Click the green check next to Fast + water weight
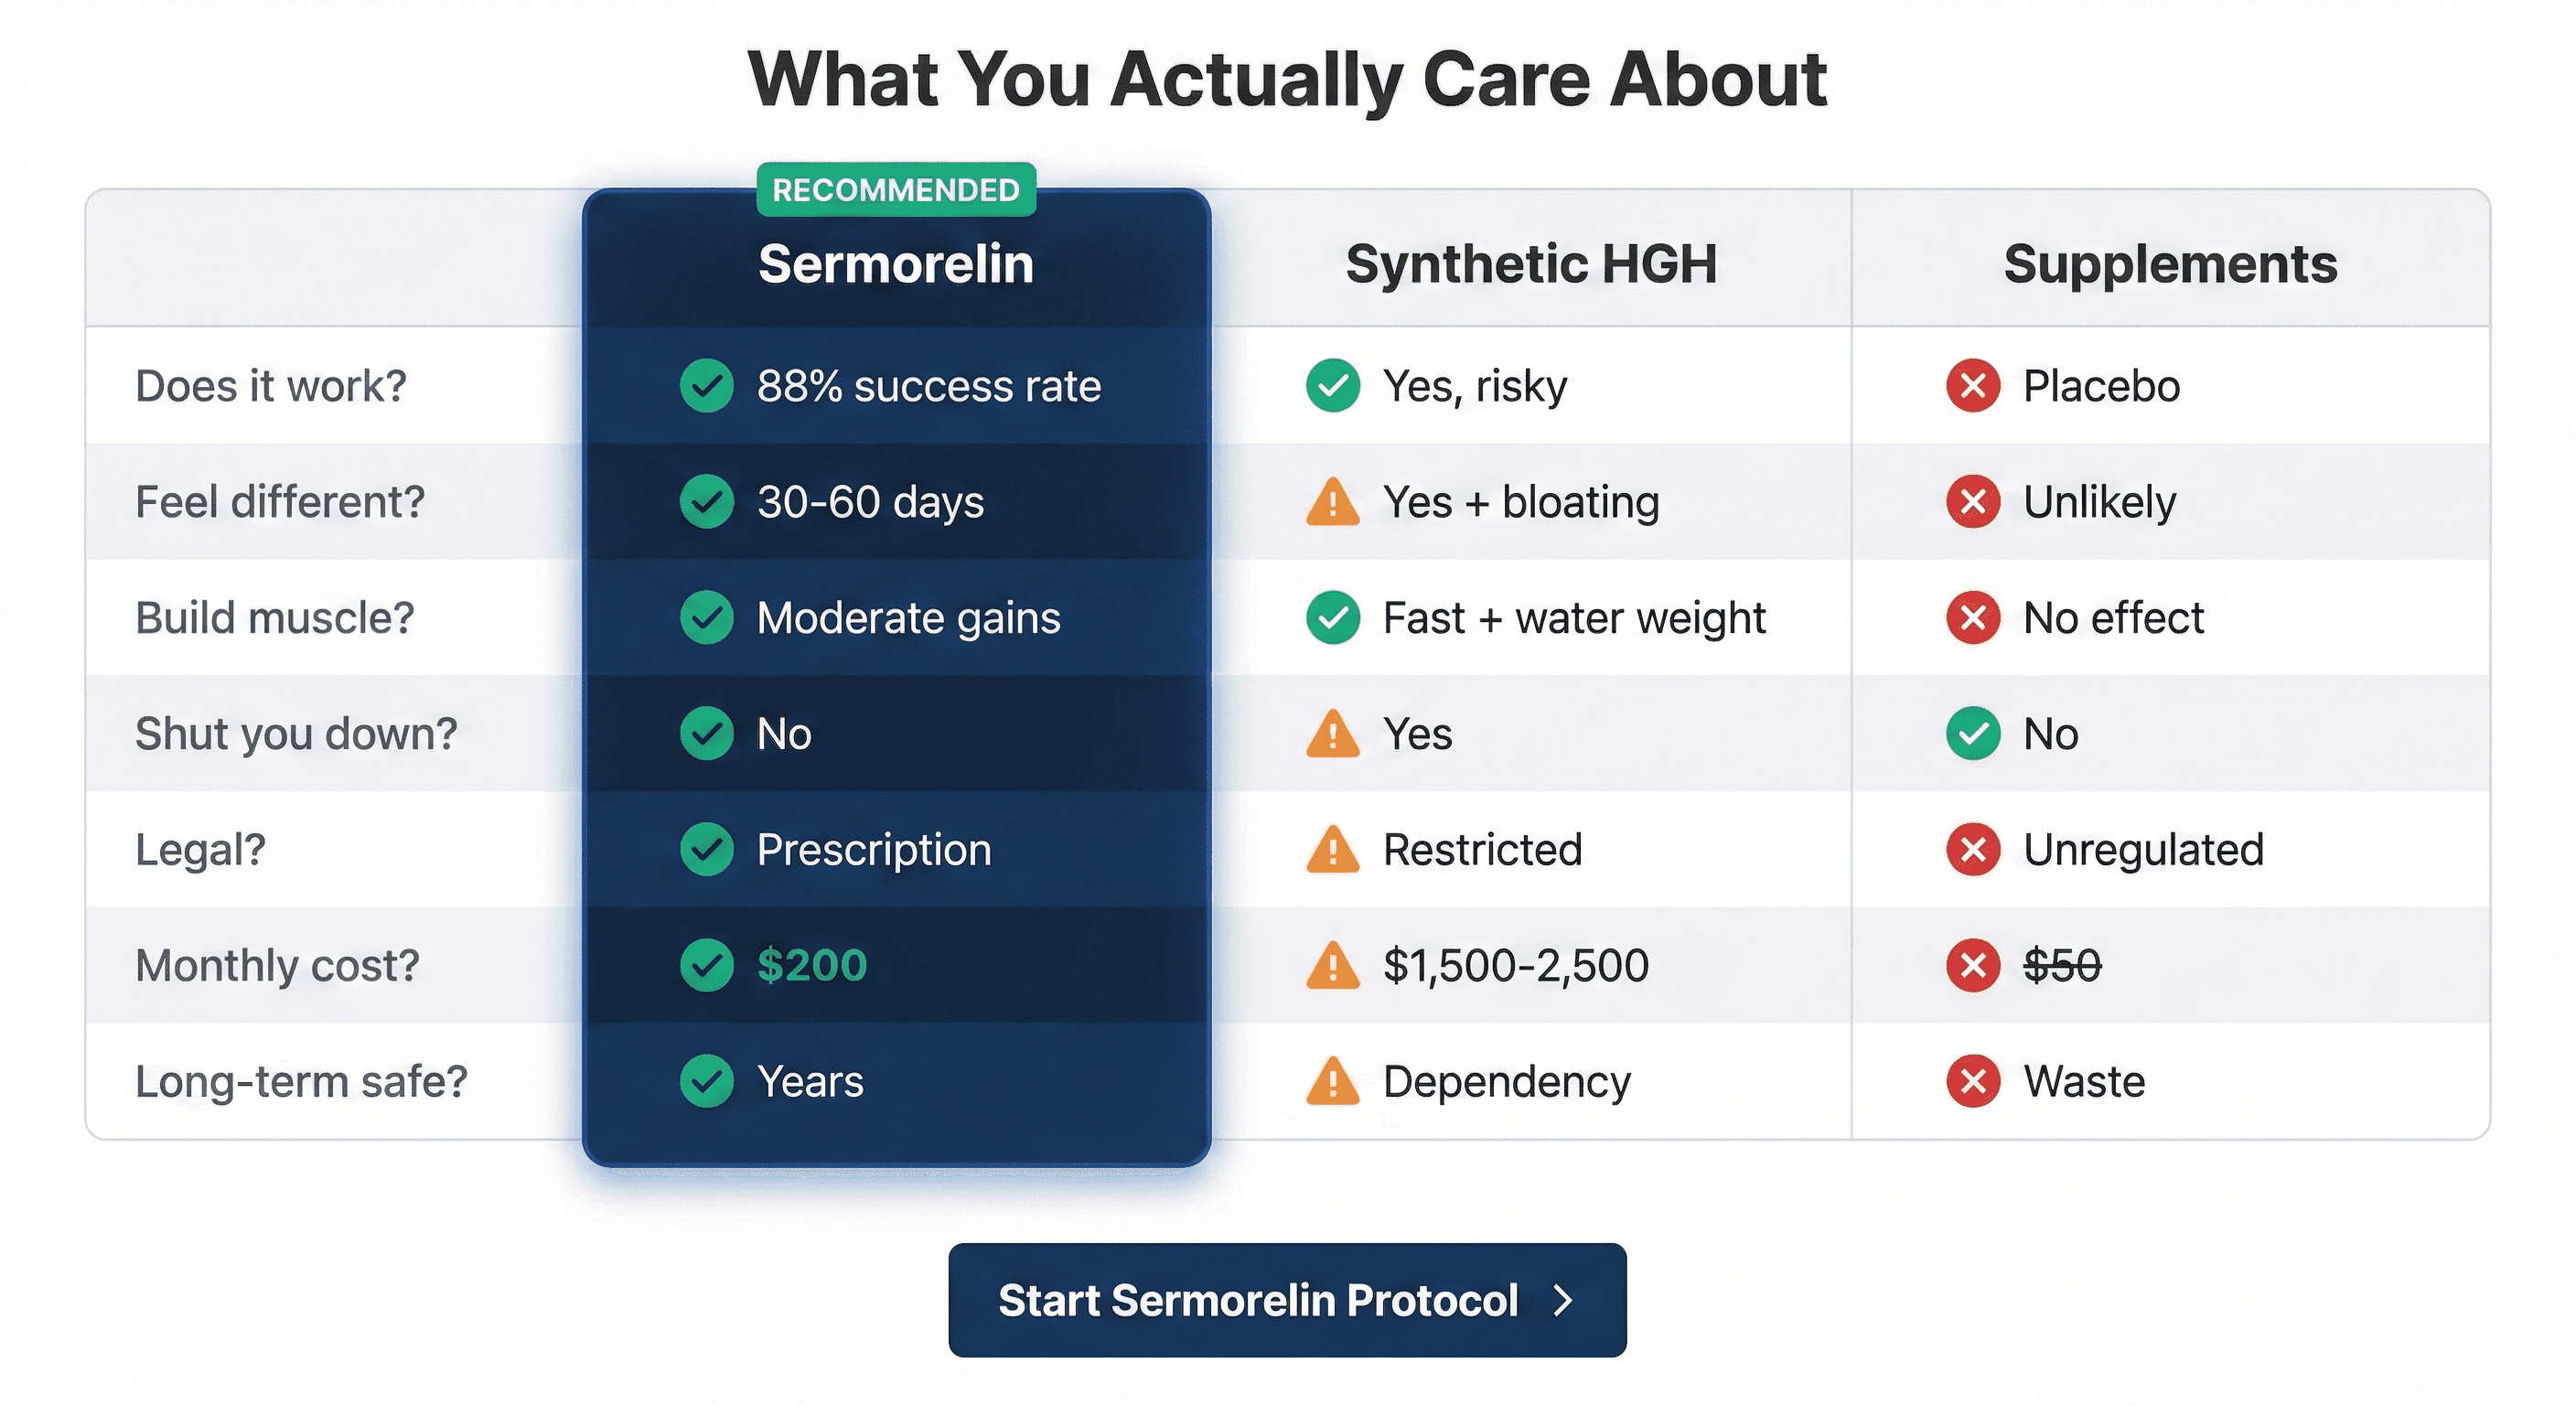The width and height of the screenshot is (2576, 1405). coord(1333,618)
